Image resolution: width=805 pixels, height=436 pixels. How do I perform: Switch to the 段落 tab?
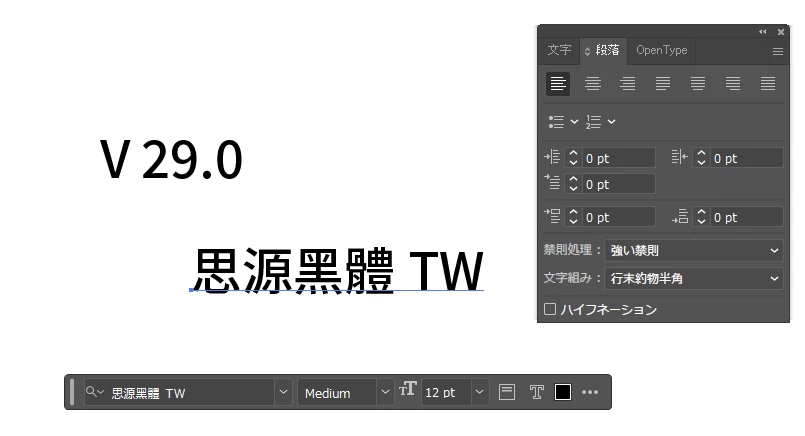pos(607,50)
